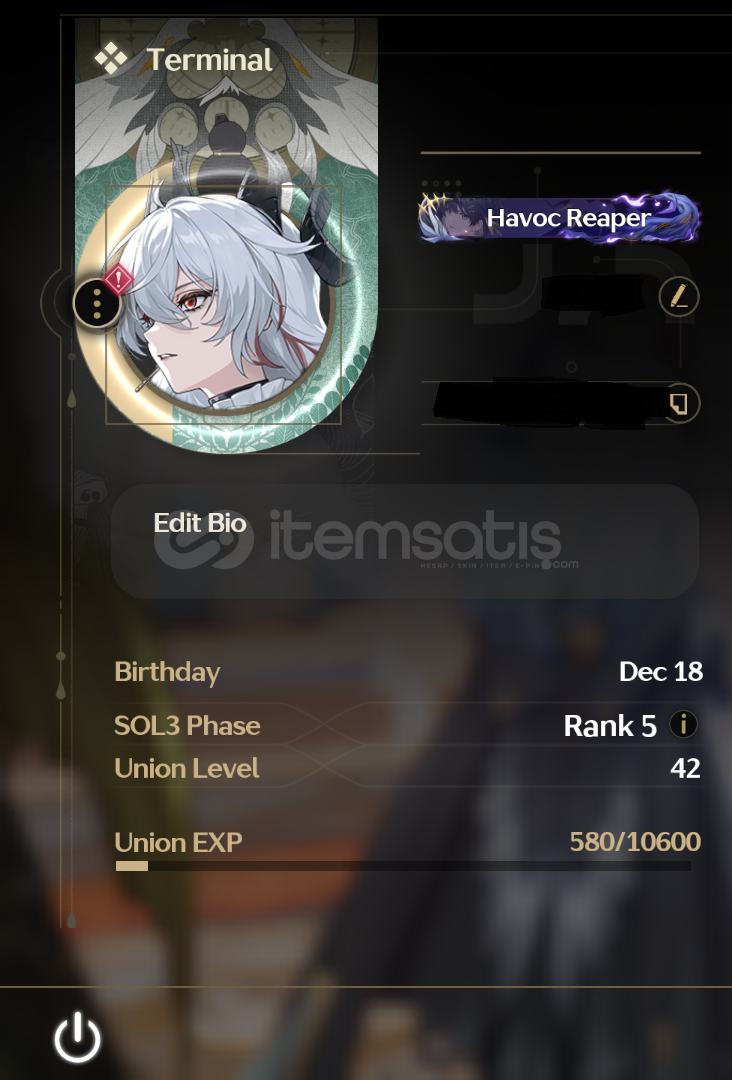This screenshot has width=732, height=1080.
Task: Click the Union EXP progress bar
Action: click(403, 866)
